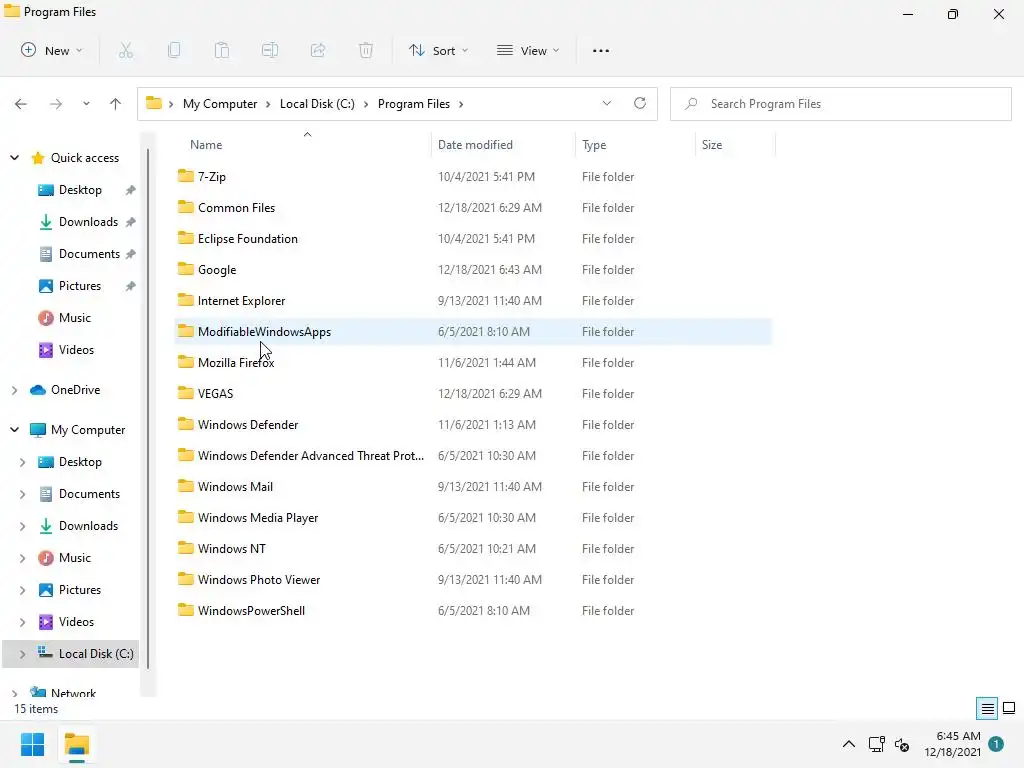Click the Copy icon in toolbar

[x=174, y=50]
